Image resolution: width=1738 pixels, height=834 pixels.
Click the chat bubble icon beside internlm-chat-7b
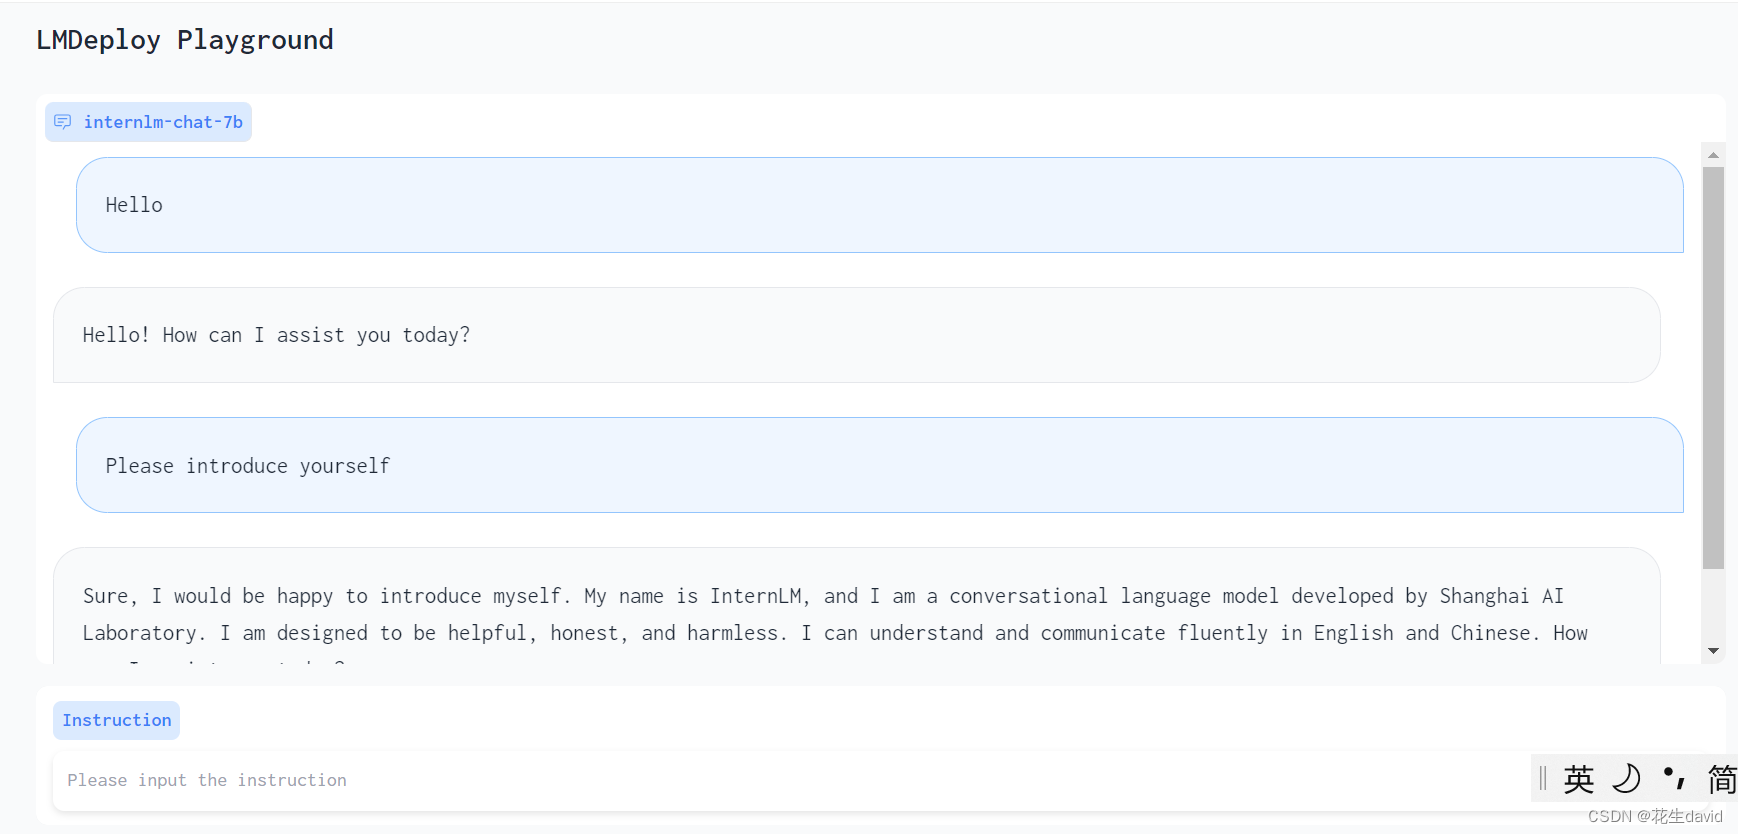62,122
